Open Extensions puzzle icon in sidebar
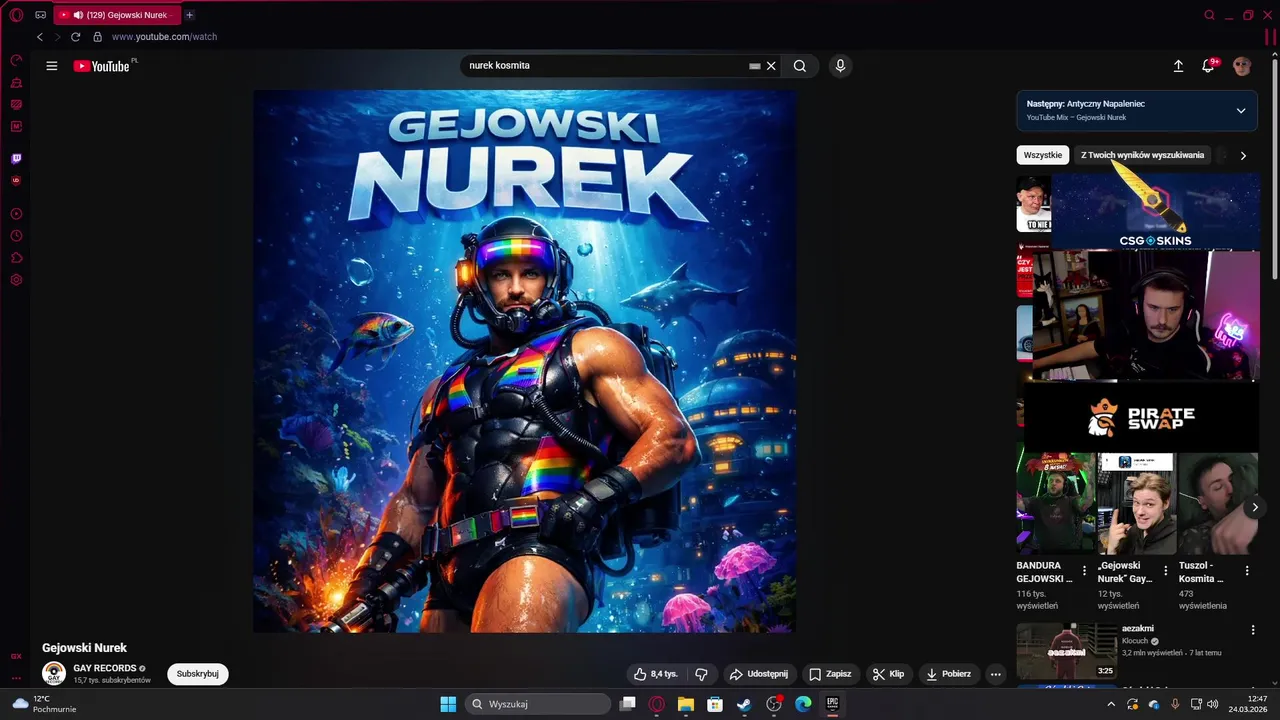1280x720 pixels. point(16,258)
